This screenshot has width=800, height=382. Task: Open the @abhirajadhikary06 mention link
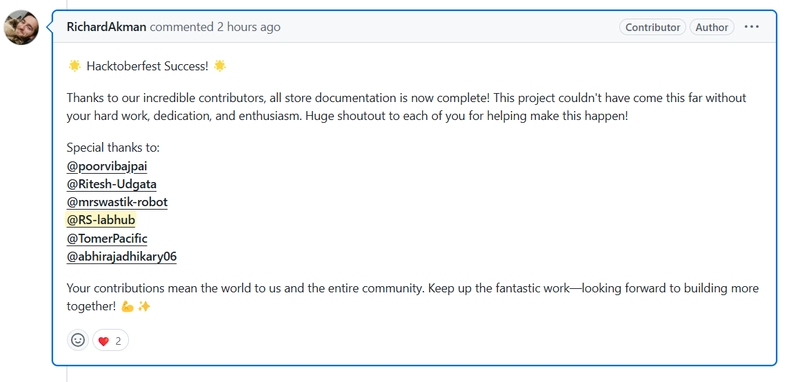[x=121, y=257]
